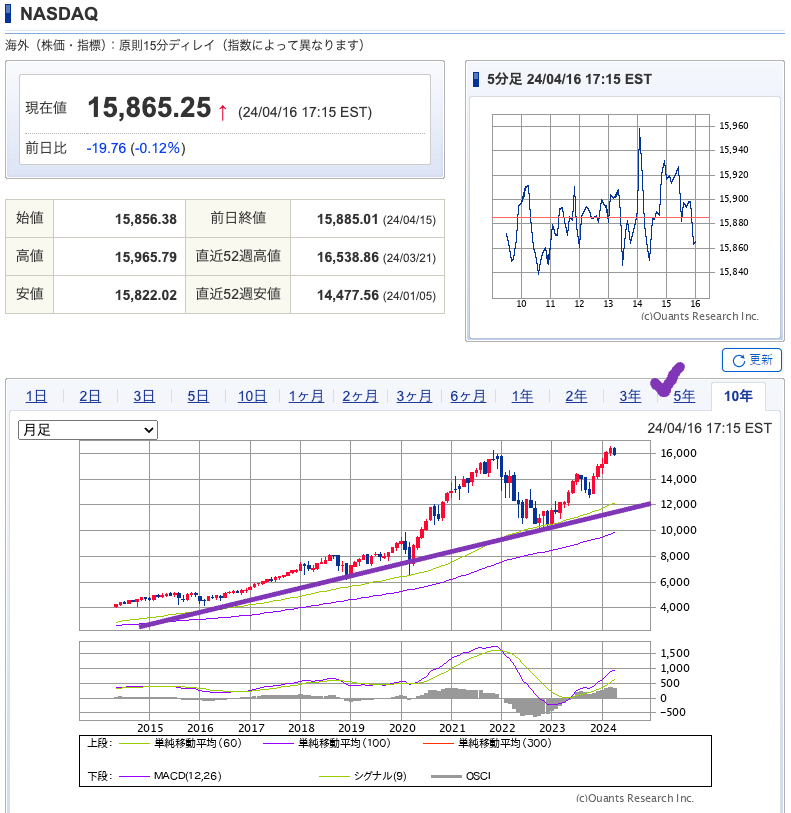
Task: Click the 直近52週高値 header cell
Action: [238, 257]
